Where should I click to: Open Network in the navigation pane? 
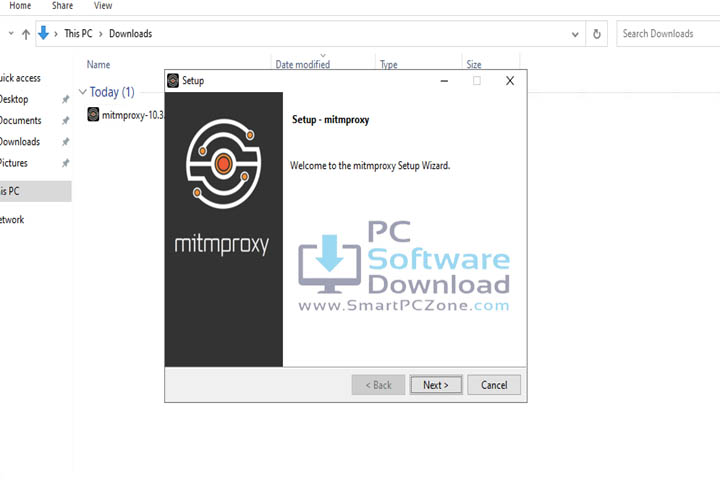pos(12,220)
